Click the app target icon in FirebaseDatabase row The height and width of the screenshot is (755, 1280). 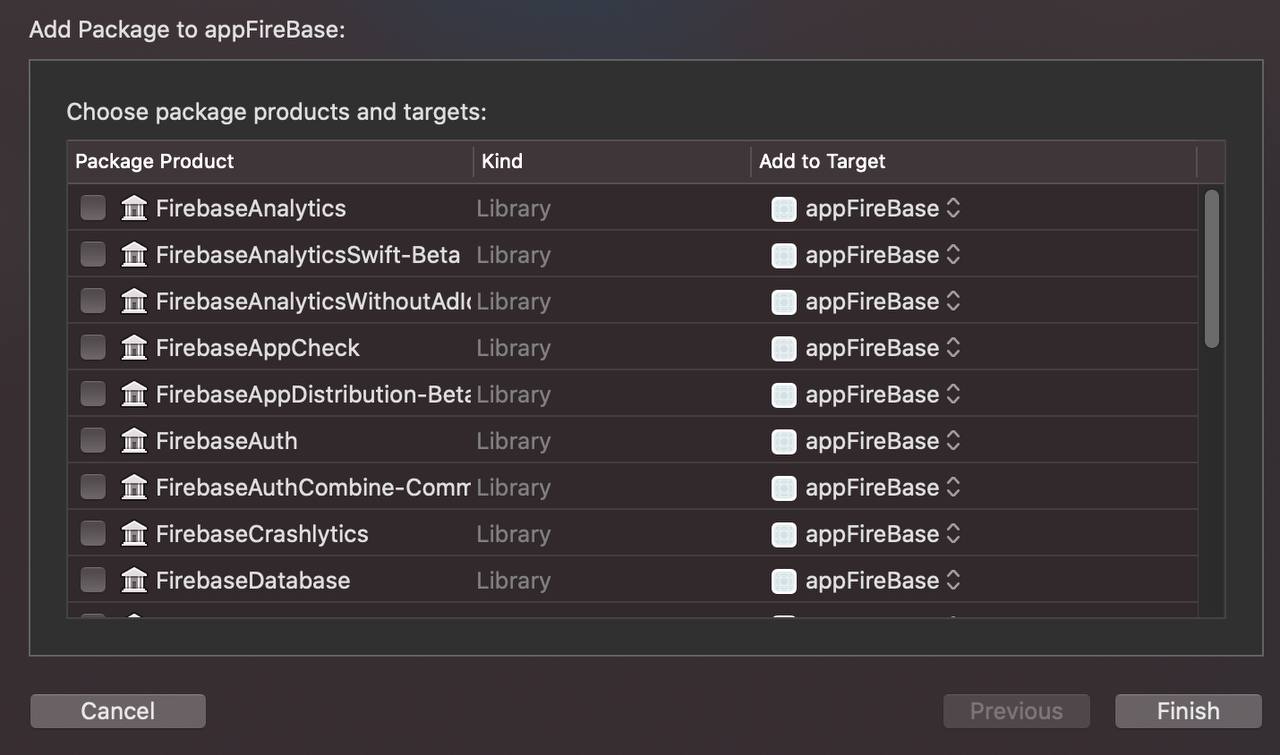[x=784, y=581]
